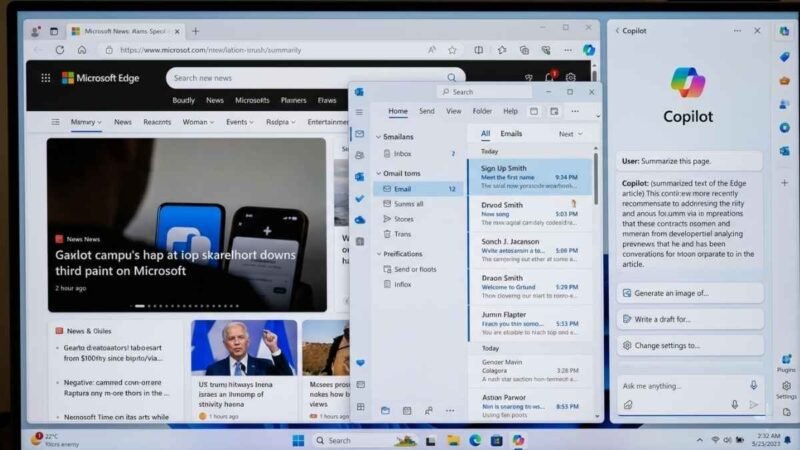Click the microphone in Copilot input box
This screenshot has height=450, width=800.
point(754,385)
